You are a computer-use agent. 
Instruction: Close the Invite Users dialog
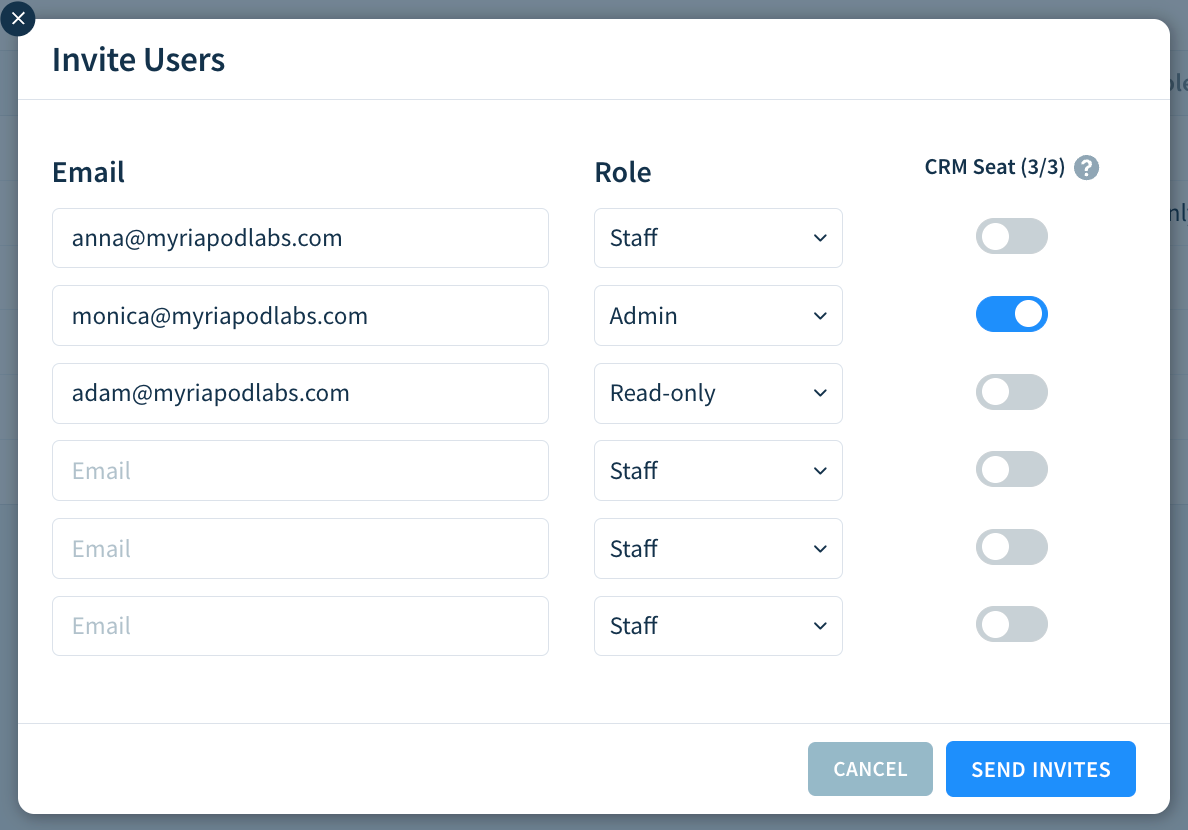click(x=17, y=18)
